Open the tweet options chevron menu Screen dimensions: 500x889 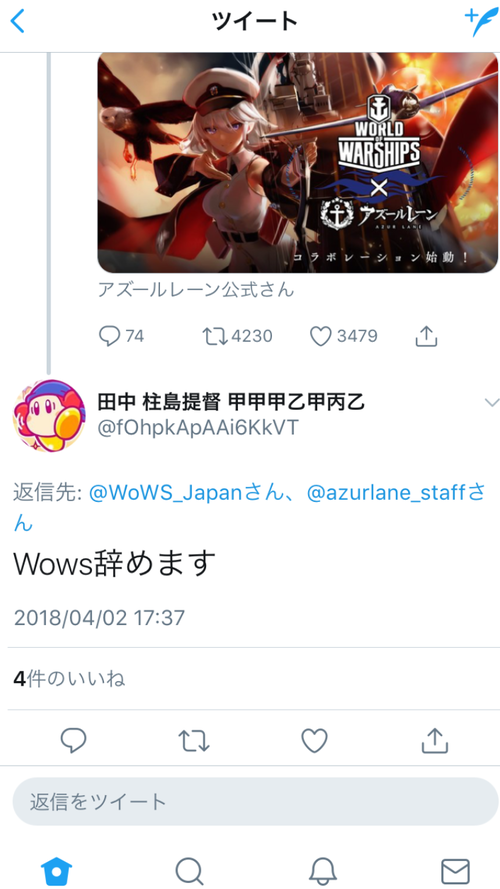pyautogui.click(x=491, y=403)
